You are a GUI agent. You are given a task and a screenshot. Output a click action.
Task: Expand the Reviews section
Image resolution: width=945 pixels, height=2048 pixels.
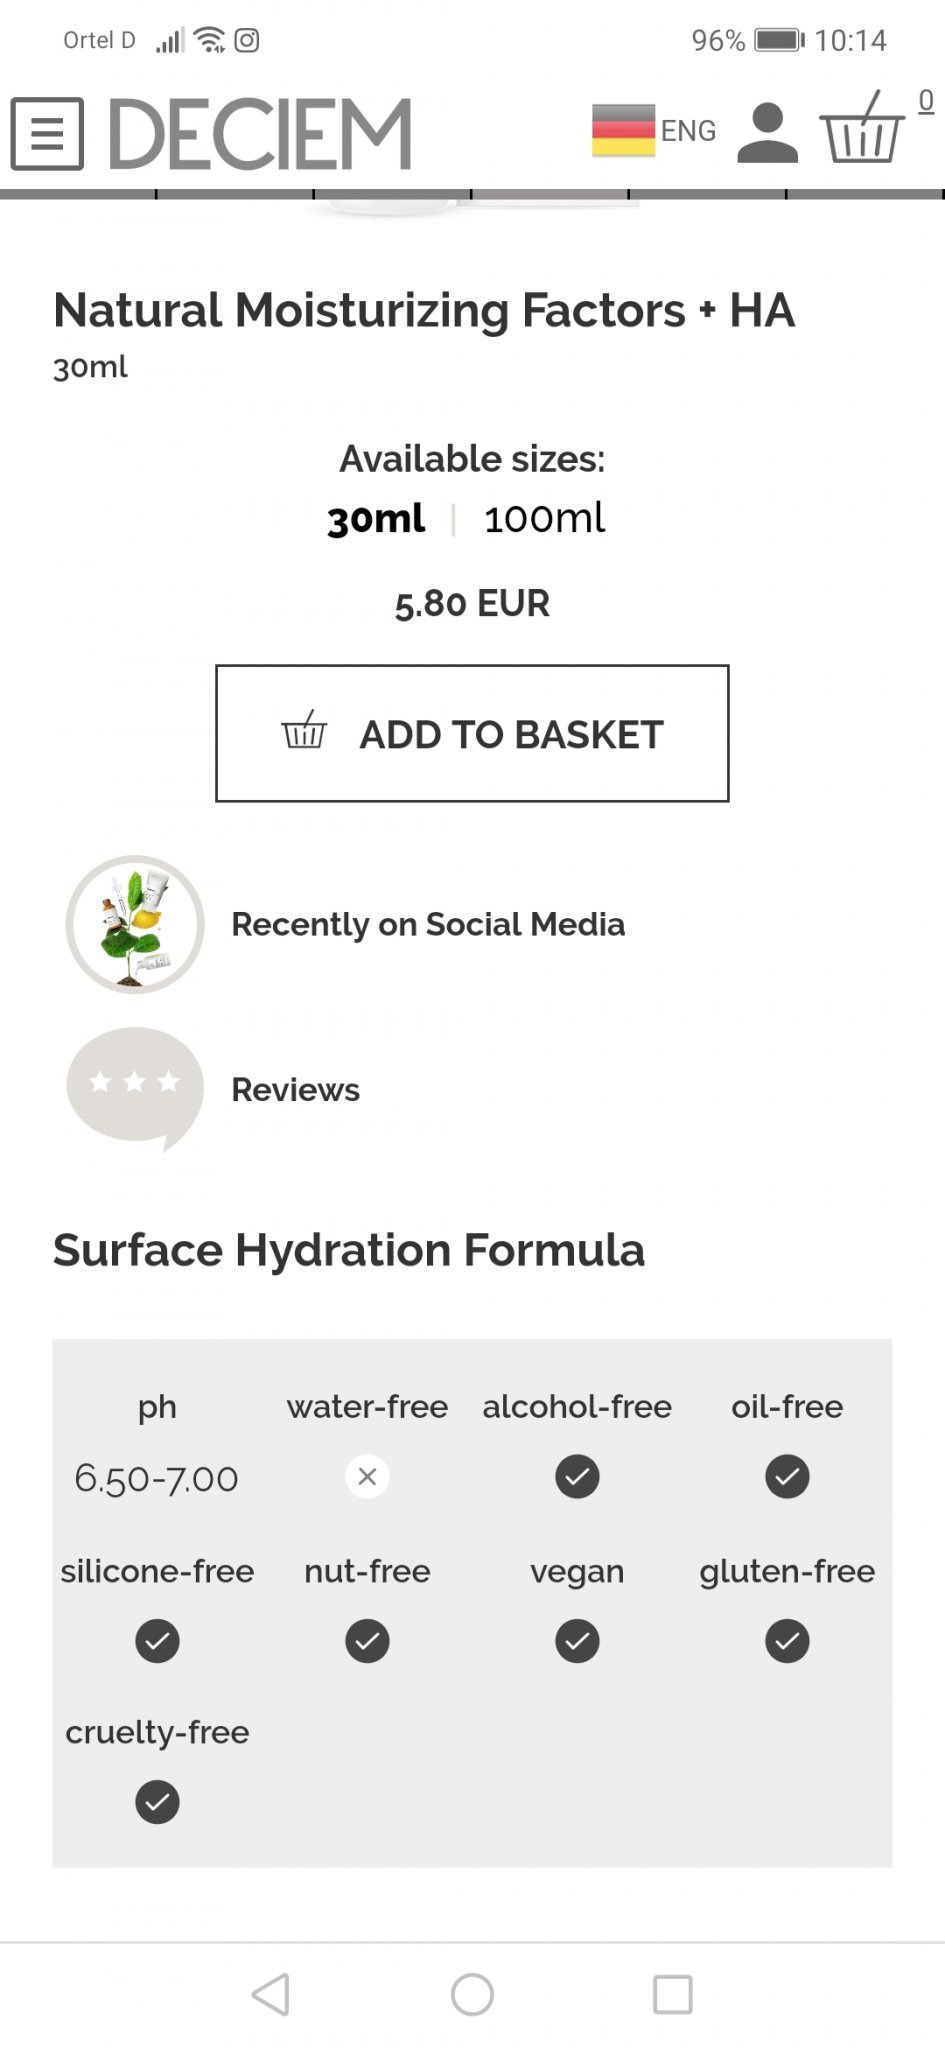coord(295,1090)
